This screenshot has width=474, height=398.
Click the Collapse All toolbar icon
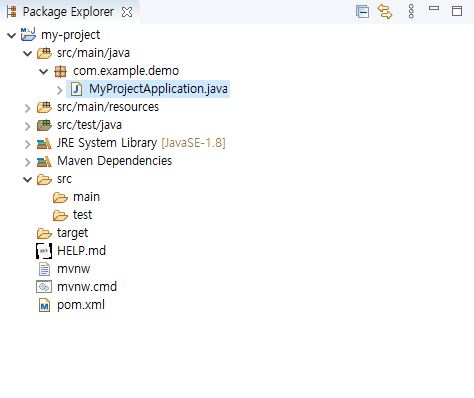[x=362, y=12]
